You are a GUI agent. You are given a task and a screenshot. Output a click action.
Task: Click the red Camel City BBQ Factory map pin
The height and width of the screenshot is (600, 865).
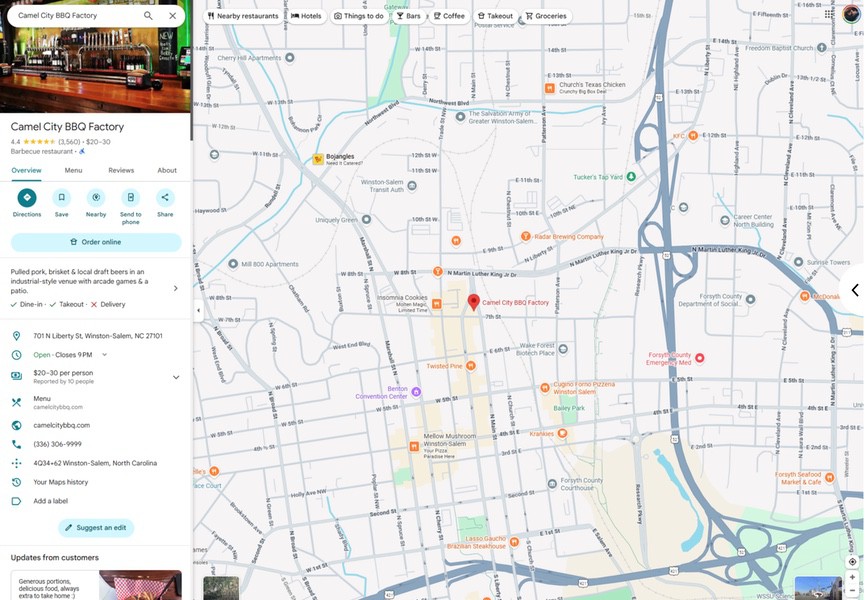pyautogui.click(x=473, y=302)
